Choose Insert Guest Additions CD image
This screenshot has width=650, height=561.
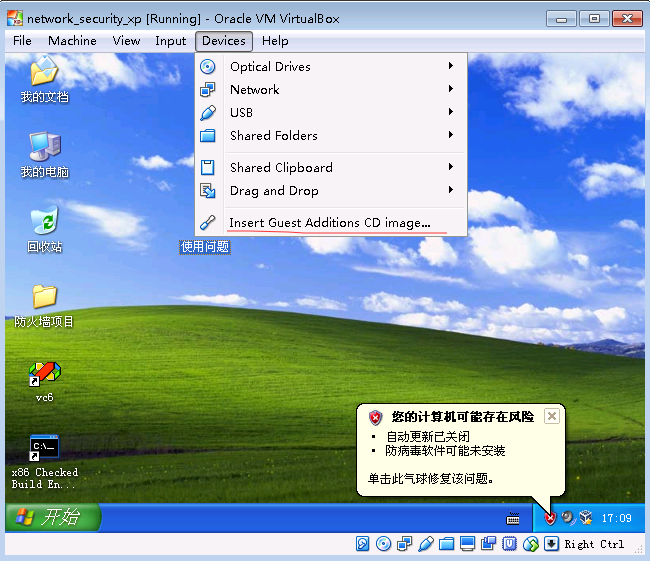click(x=331, y=223)
